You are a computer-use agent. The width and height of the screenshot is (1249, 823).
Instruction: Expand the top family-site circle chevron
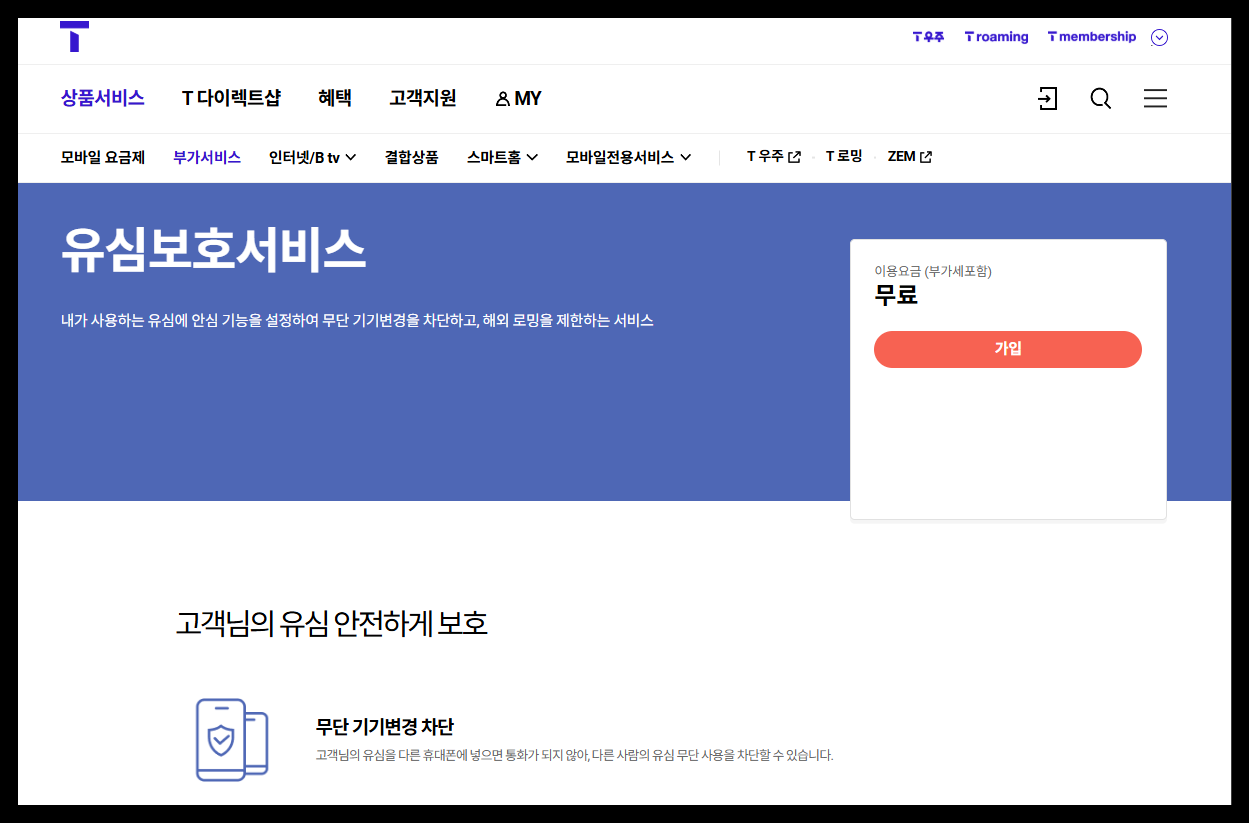click(1159, 38)
